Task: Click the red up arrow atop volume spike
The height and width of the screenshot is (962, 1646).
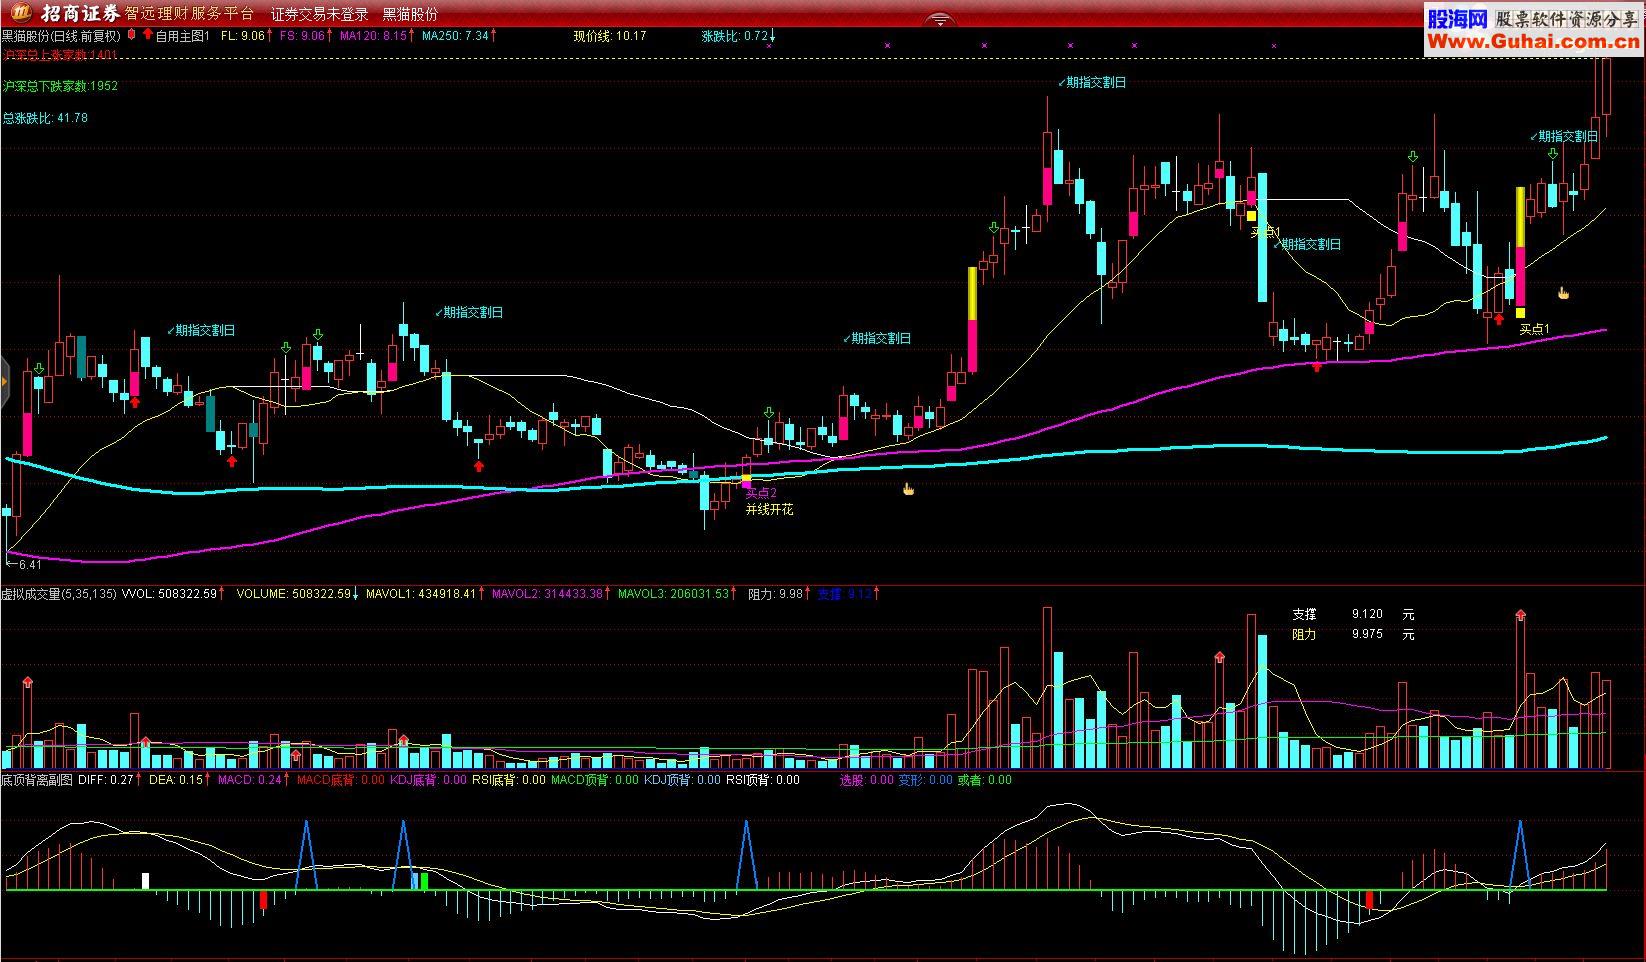Action: (x=1520, y=615)
